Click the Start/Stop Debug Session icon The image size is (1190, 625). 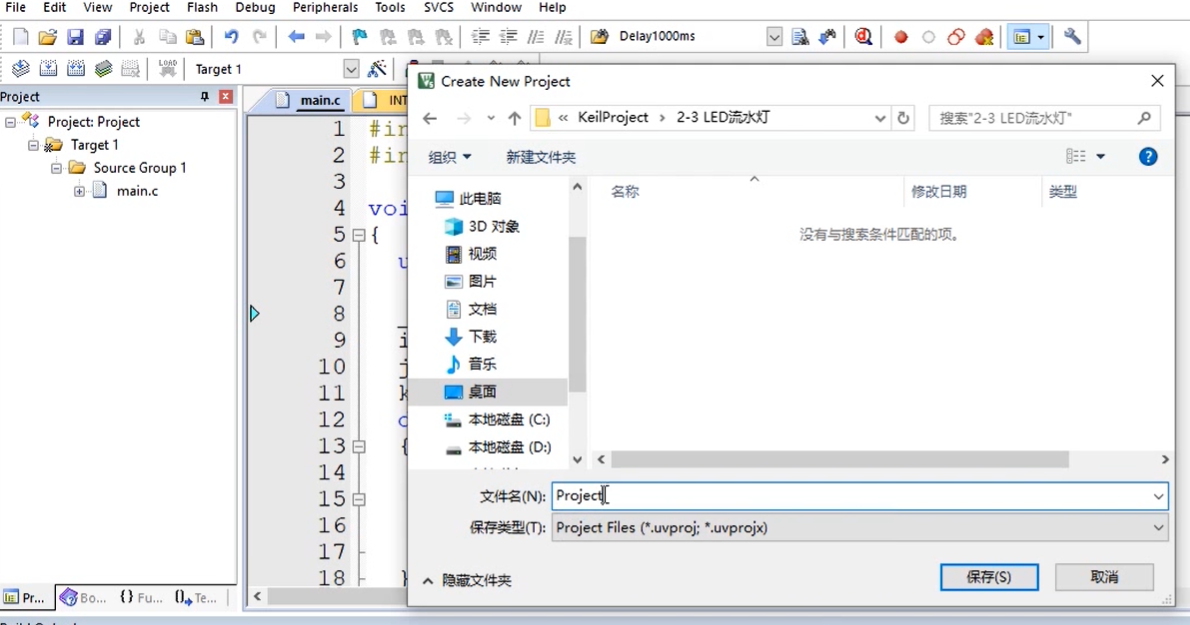(x=863, y=36)
